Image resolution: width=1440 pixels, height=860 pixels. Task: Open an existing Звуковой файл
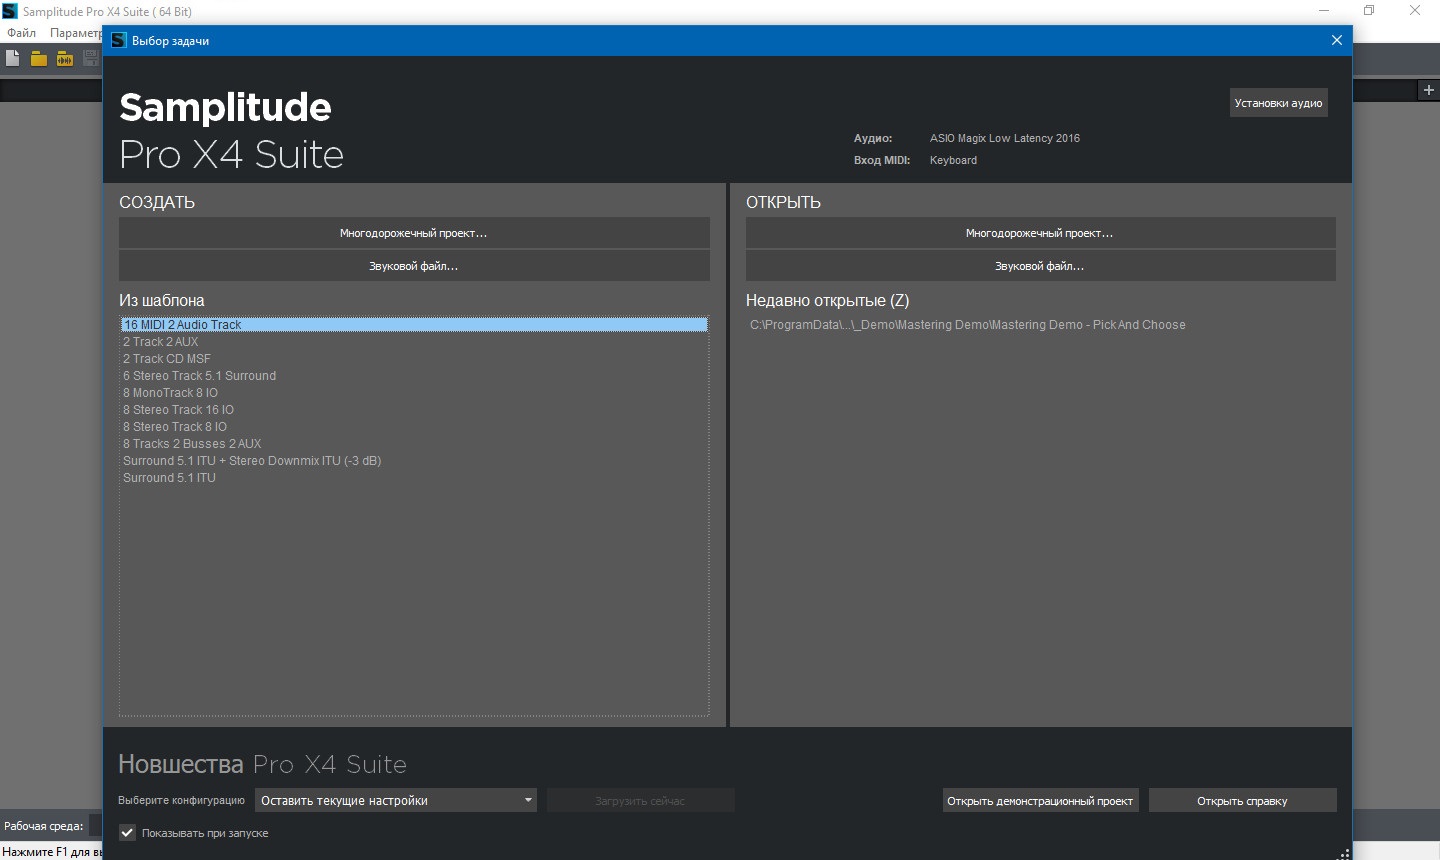tap(1040, 266)
